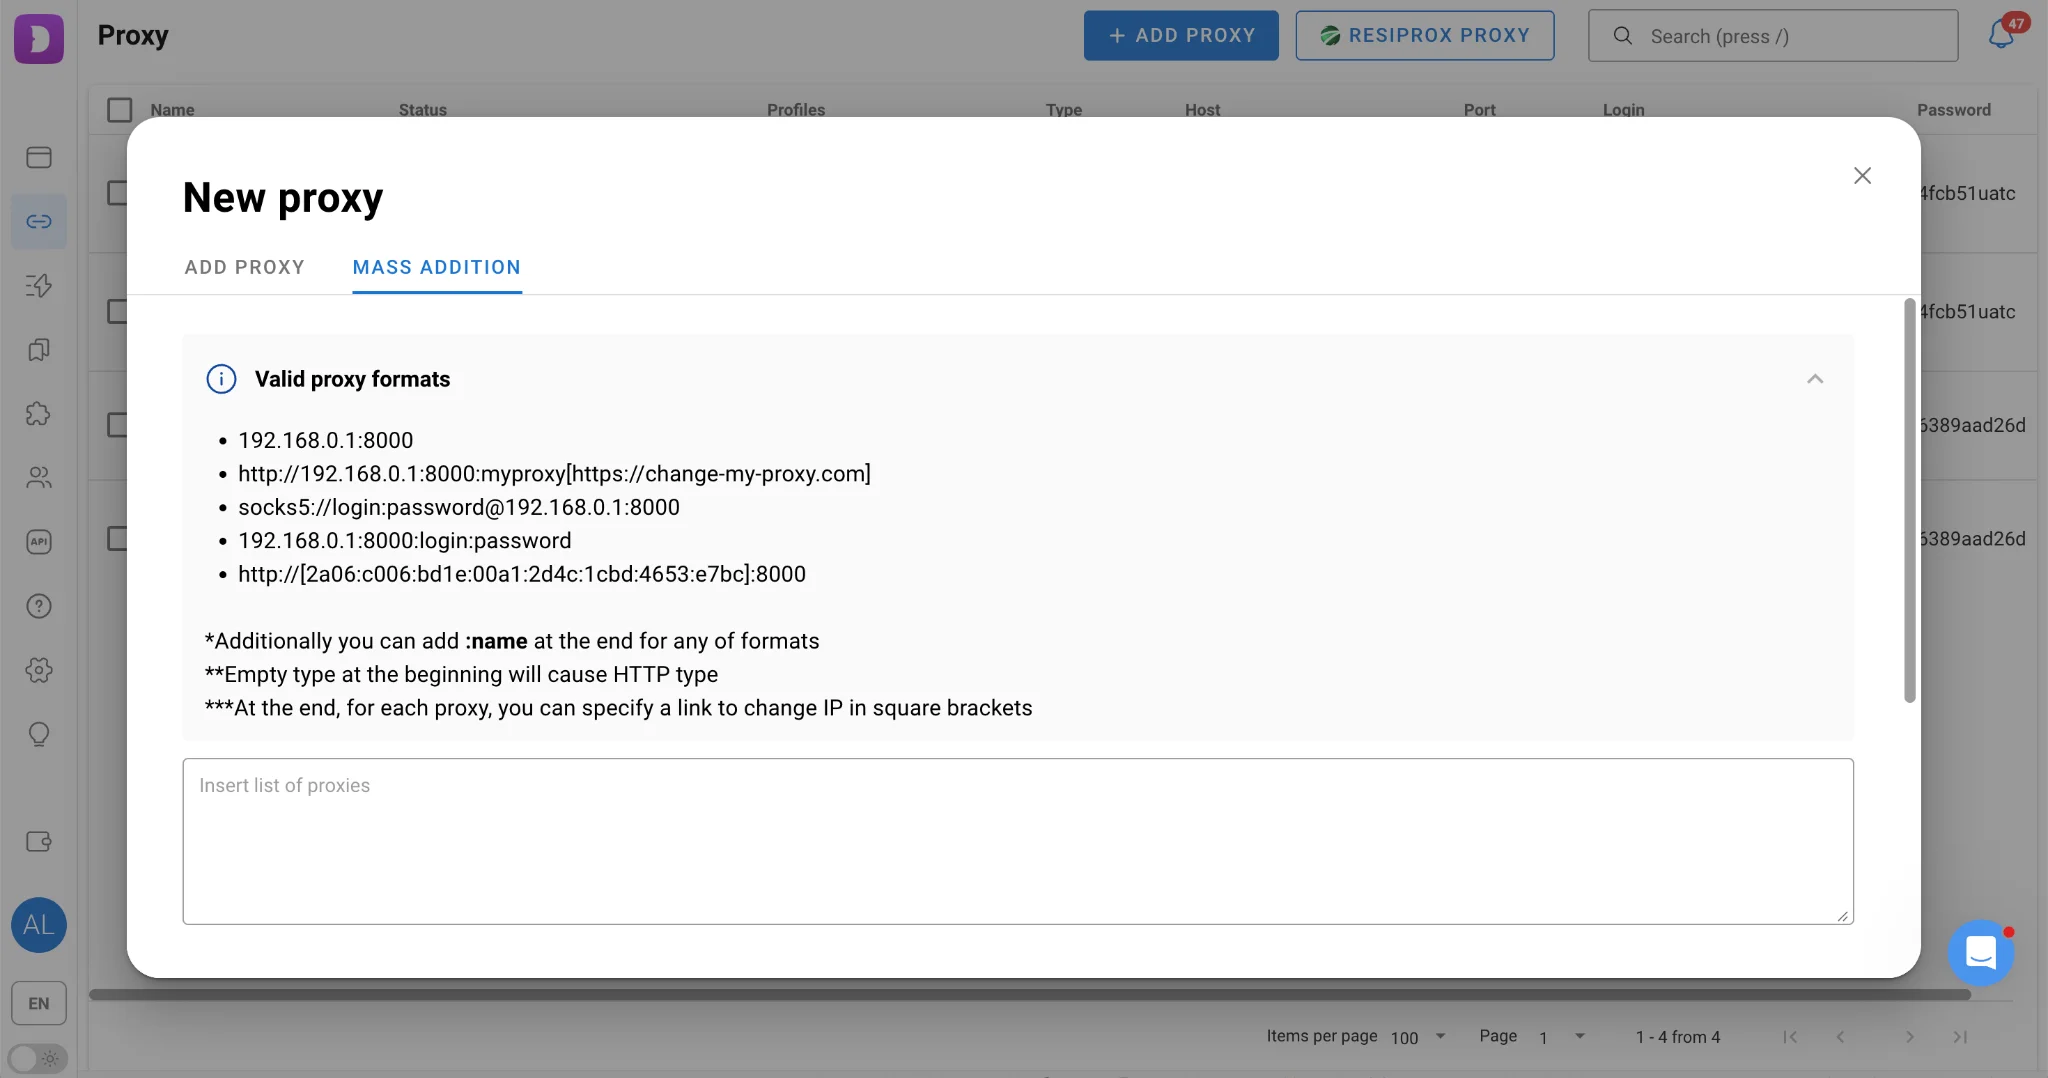Viewport: 2048px width, 1078px height.
Task: Open the Items per page dropdown
Action: [1416, 1037]
